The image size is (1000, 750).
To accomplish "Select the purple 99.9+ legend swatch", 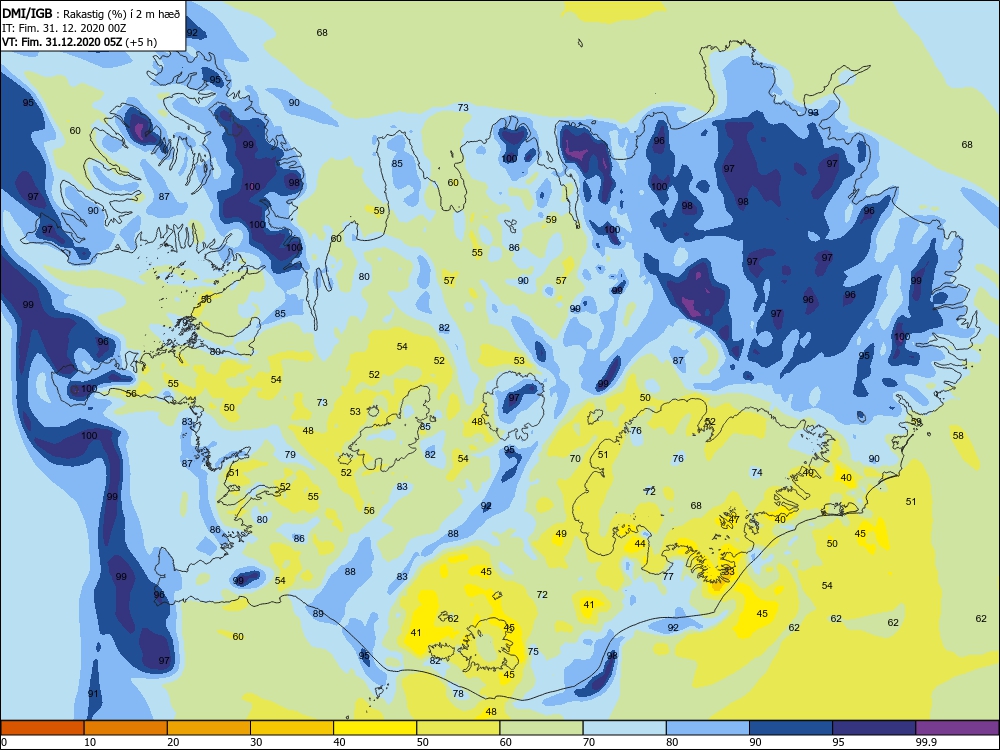I will coord(957,728).
